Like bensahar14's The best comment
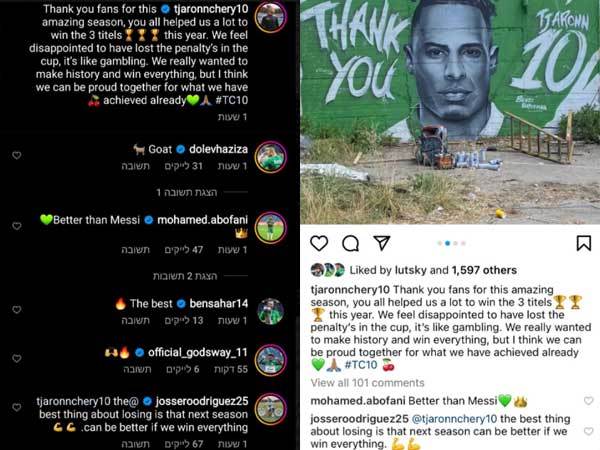The width and height of the screenshot is (600, 450). click(x=16, y=310)
